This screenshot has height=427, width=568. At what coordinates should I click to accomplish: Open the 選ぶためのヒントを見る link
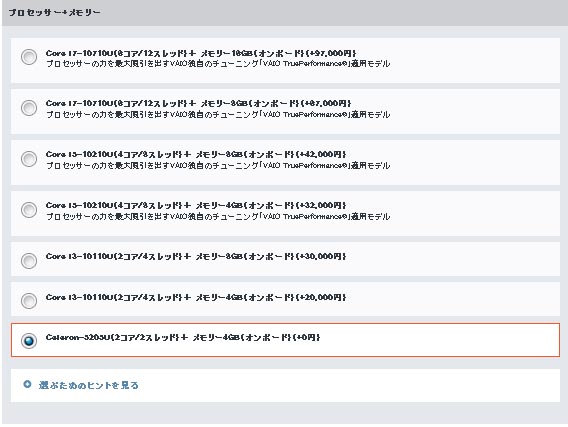click(88, 385)
